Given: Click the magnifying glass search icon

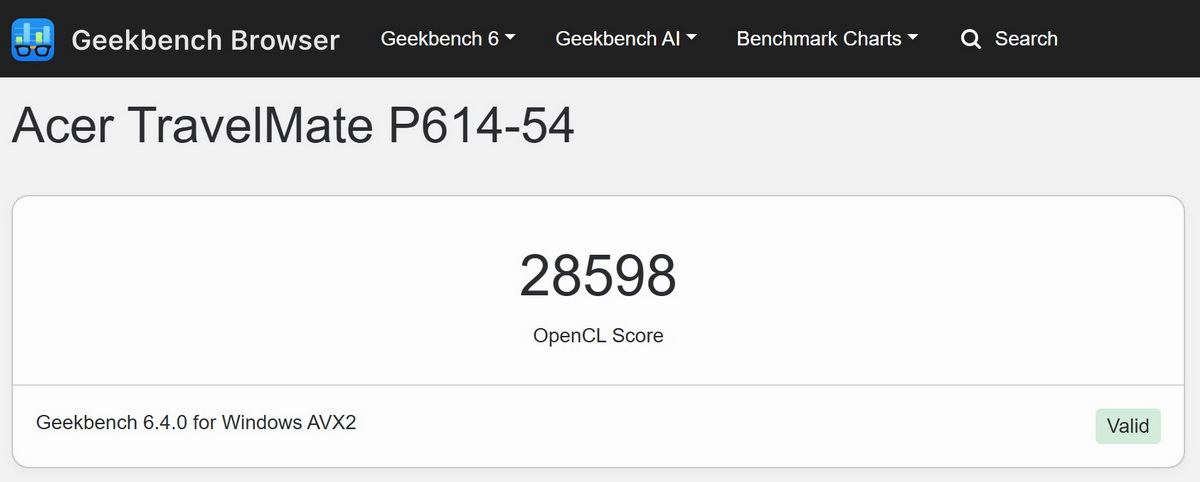Looking at the screenshot, I should [x=970, y=40].
